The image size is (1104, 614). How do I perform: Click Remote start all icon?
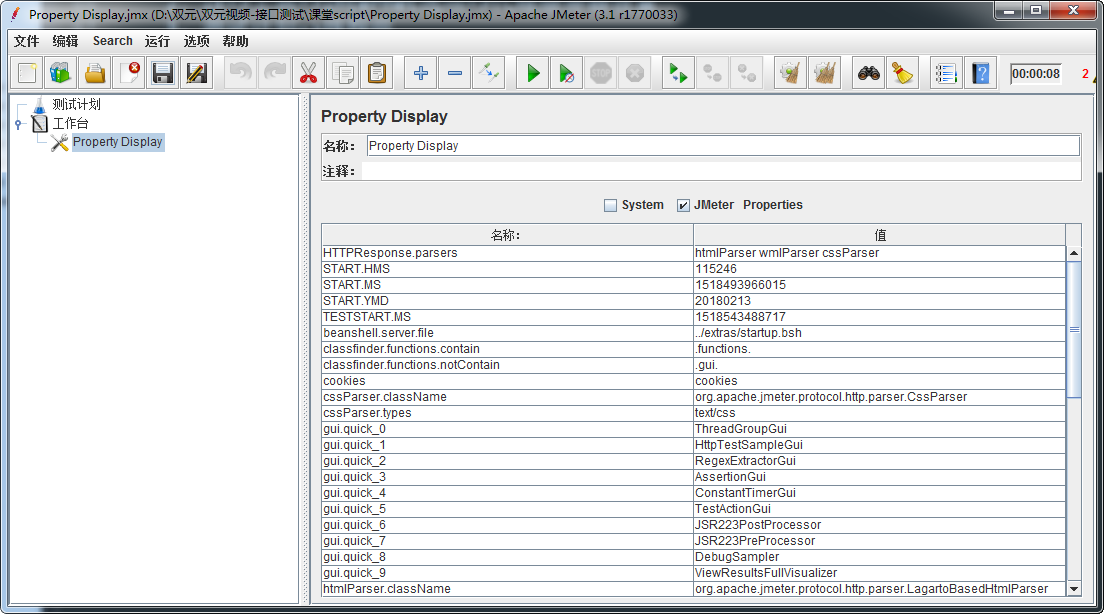pyautogui.click(x=679, y=73)
